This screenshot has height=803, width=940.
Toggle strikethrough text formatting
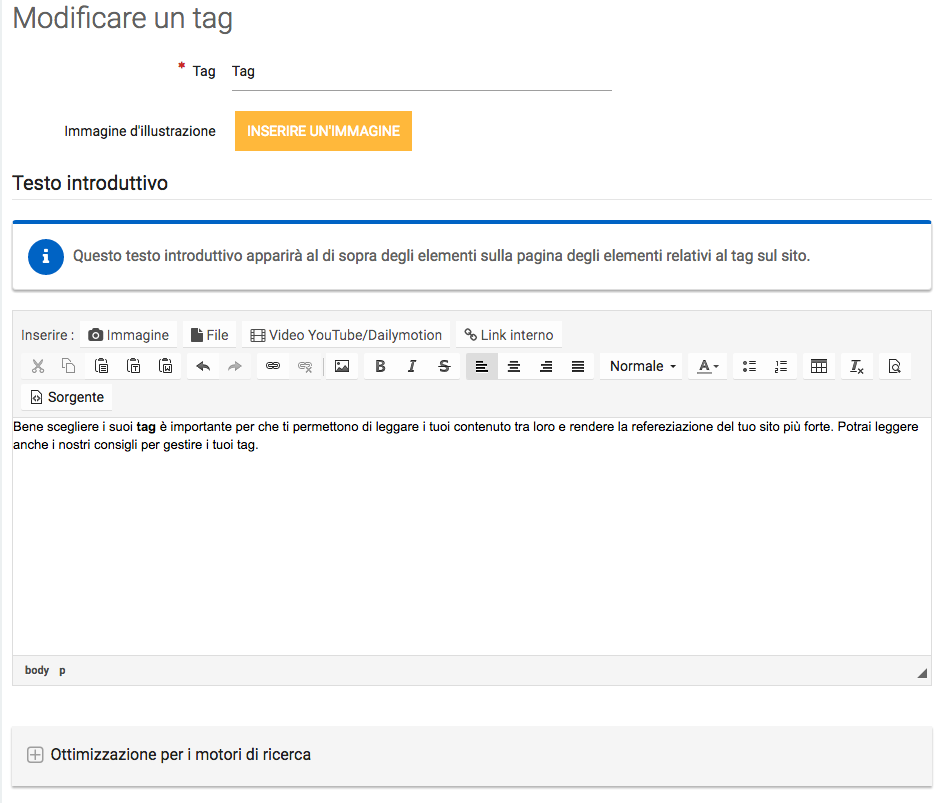point(444,367)
